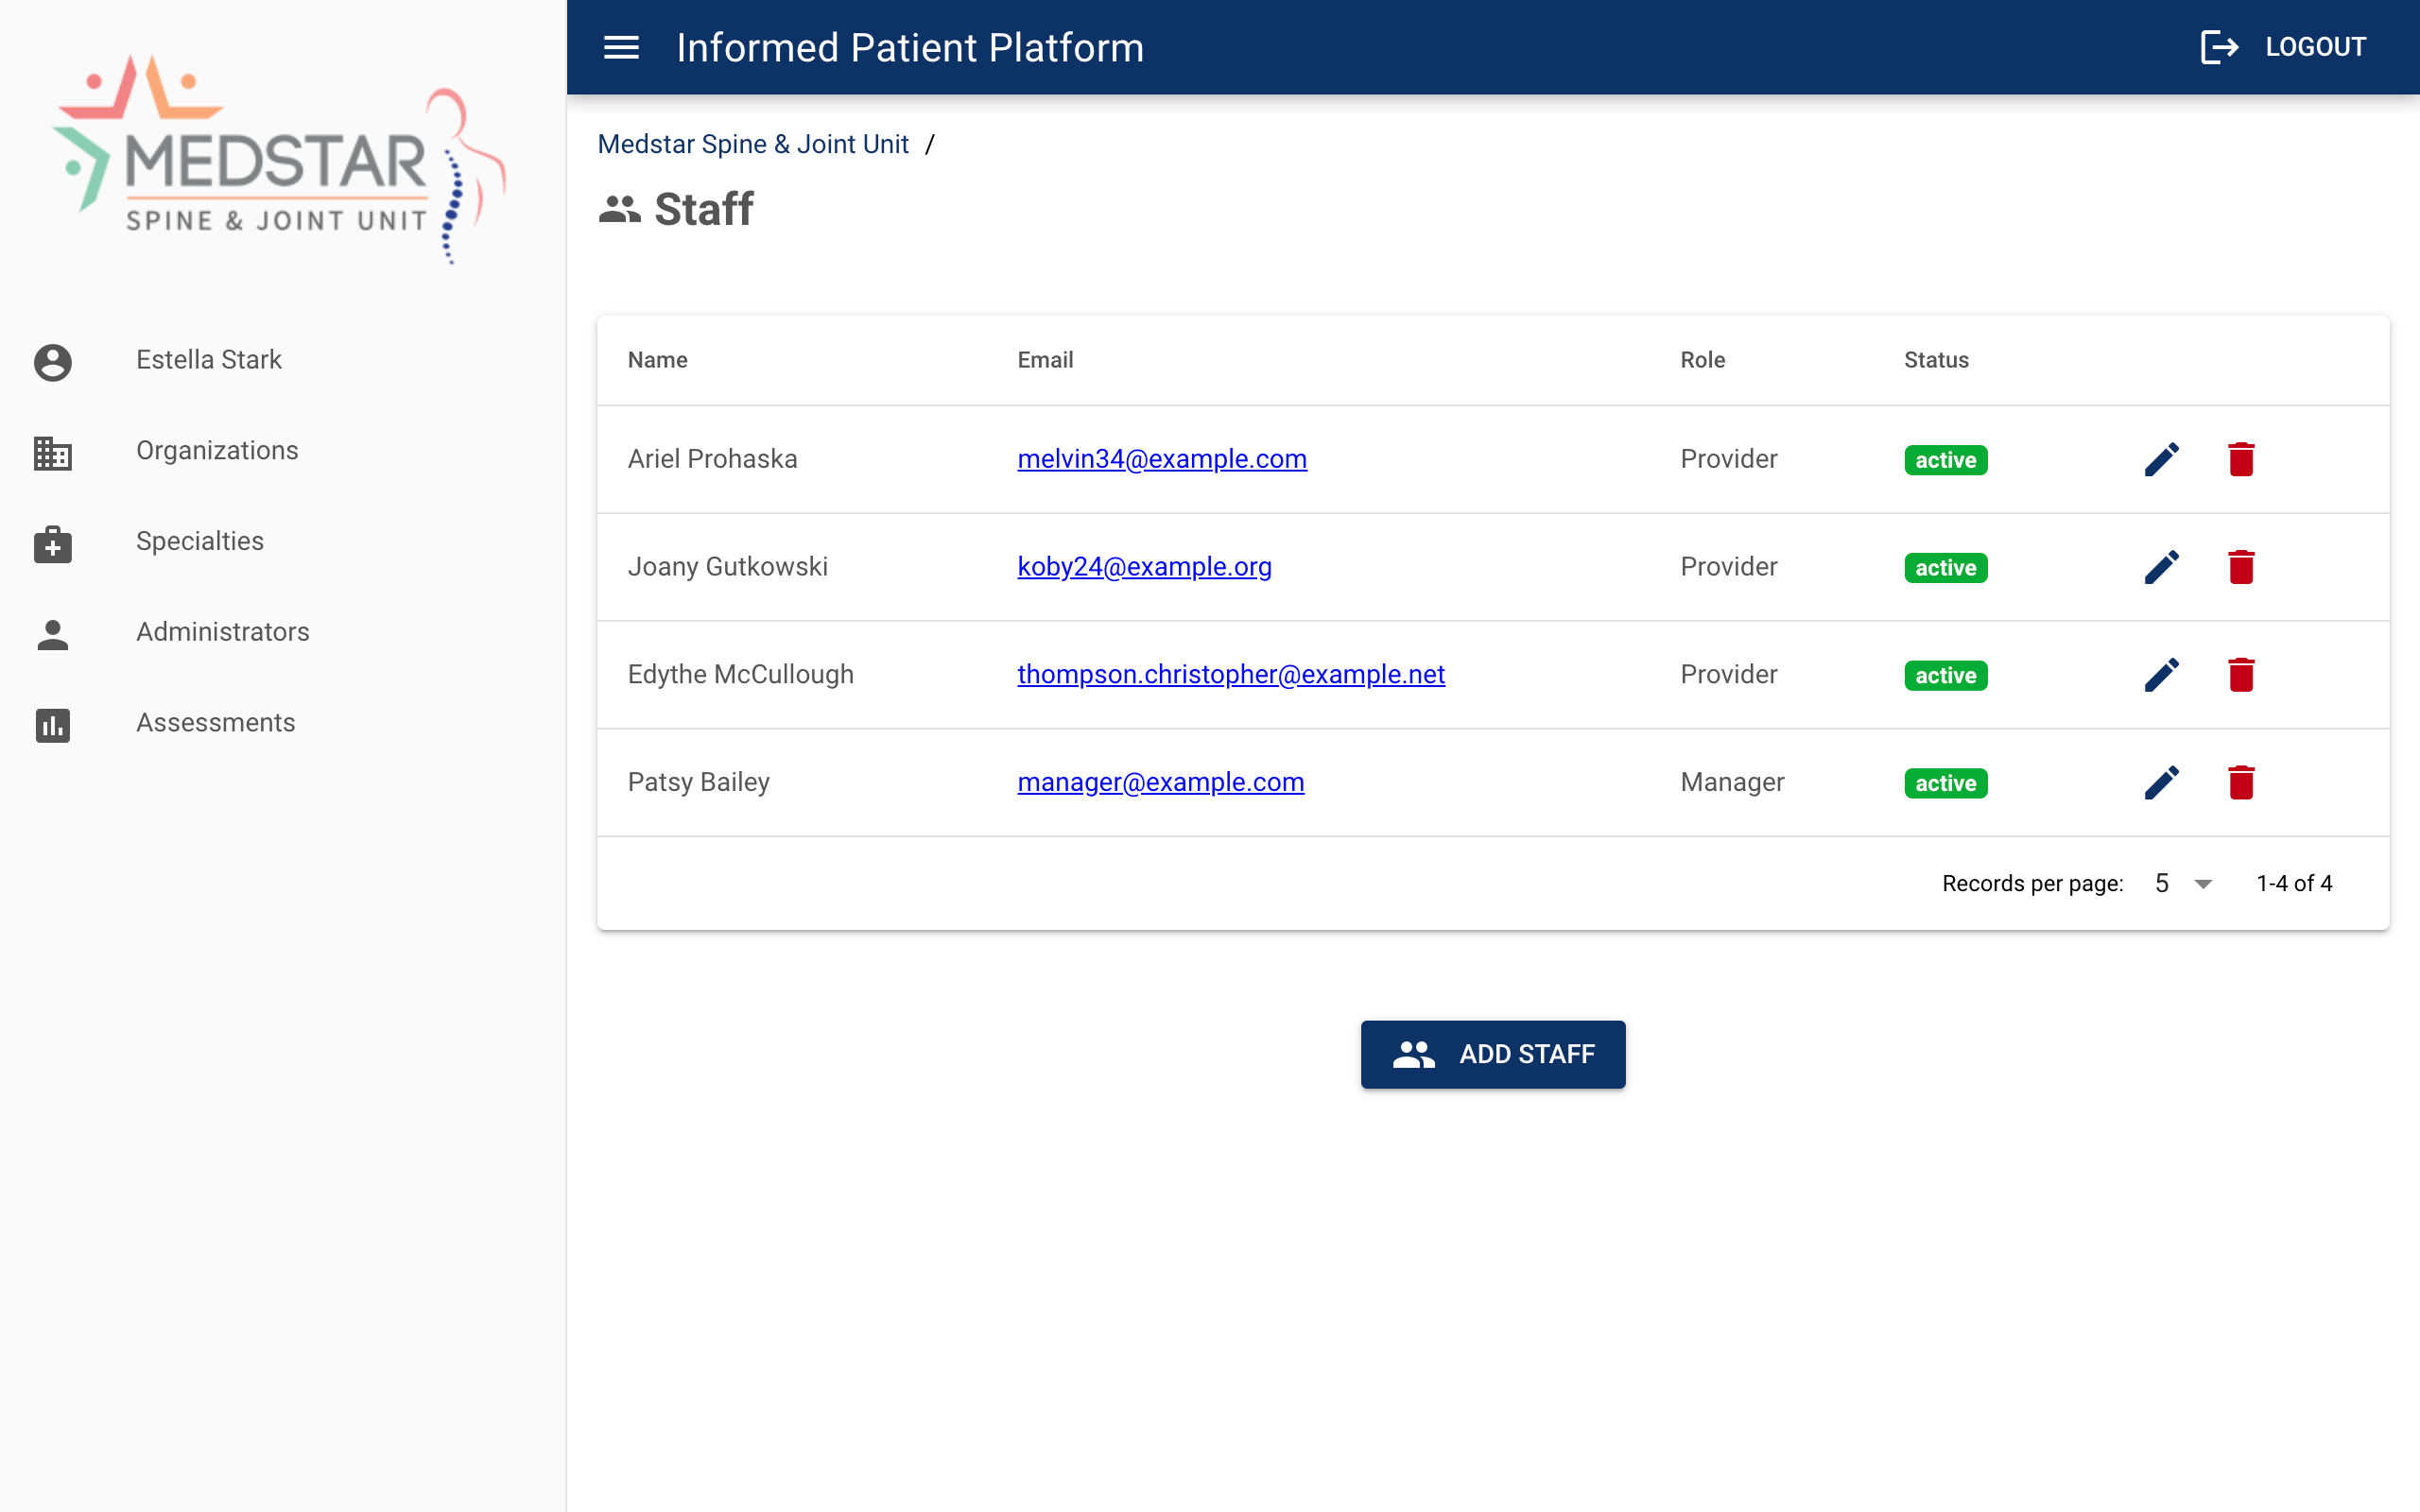Click the 1-4 of 4 pagination text
Viewport: 2420px width, 1512px height.
click(2294, 883)
